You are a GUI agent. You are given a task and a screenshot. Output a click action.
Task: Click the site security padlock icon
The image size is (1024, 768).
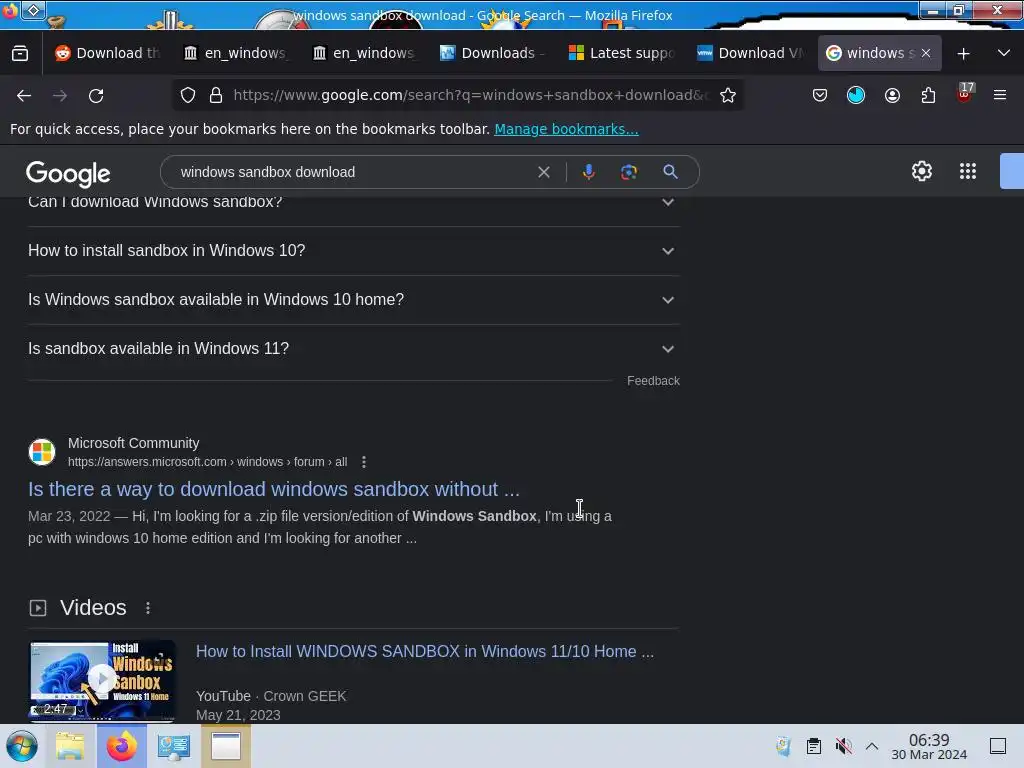[x=216, y=95]
